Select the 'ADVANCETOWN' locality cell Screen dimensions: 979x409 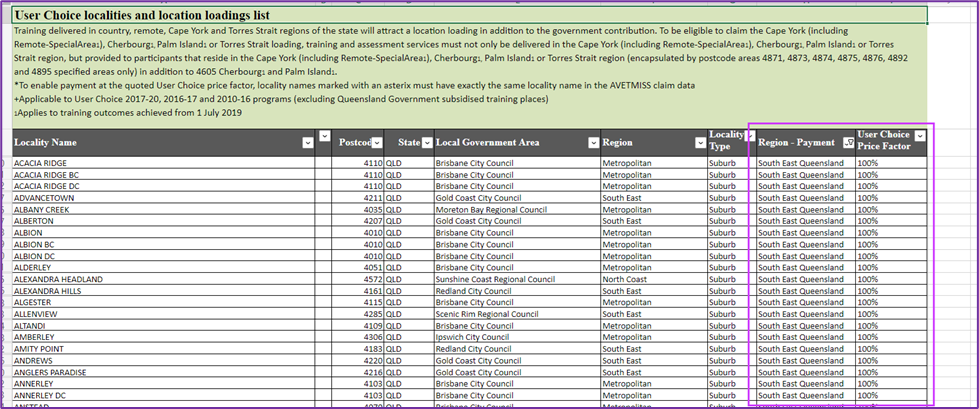coord(164,198)
